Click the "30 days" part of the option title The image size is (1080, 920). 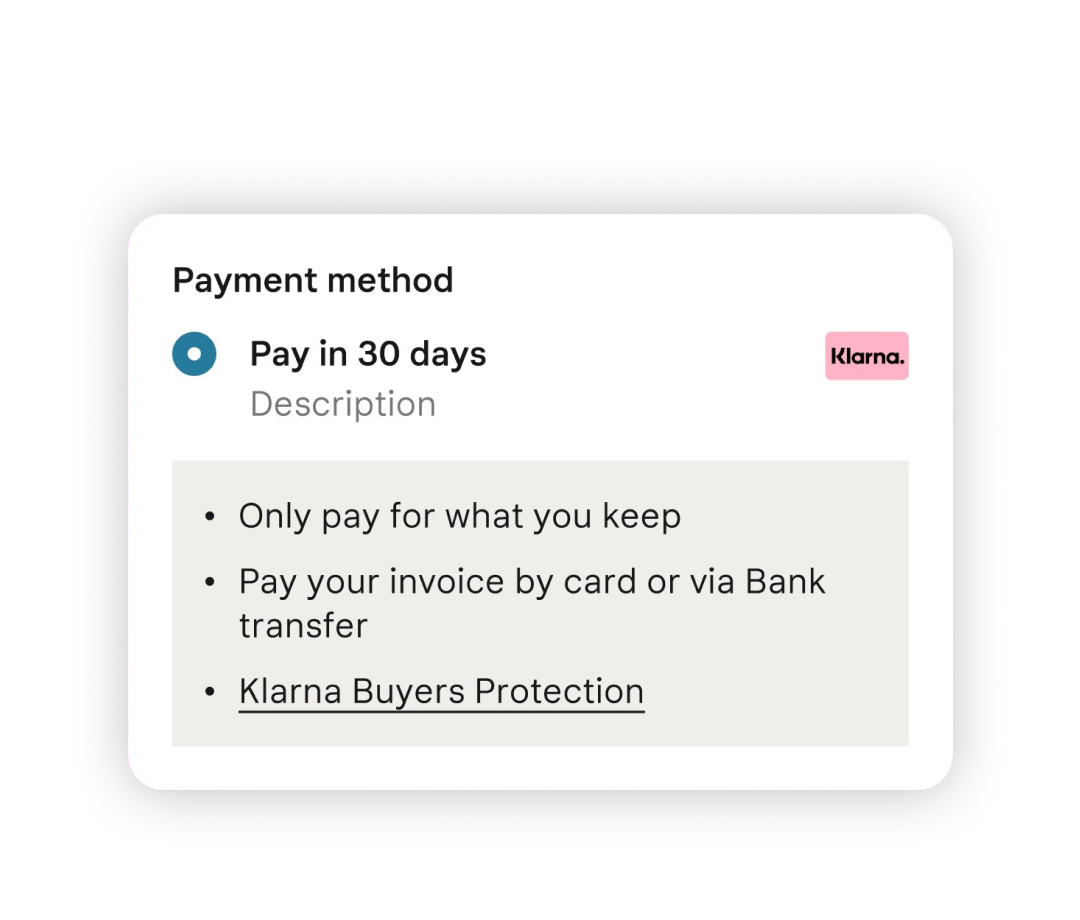[x=422, y=354]
